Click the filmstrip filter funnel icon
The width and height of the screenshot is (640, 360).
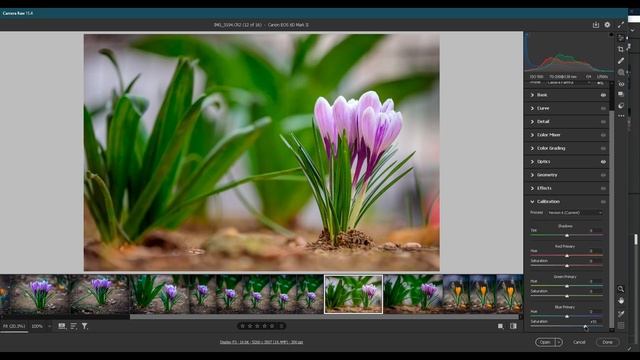pos(84,326)
